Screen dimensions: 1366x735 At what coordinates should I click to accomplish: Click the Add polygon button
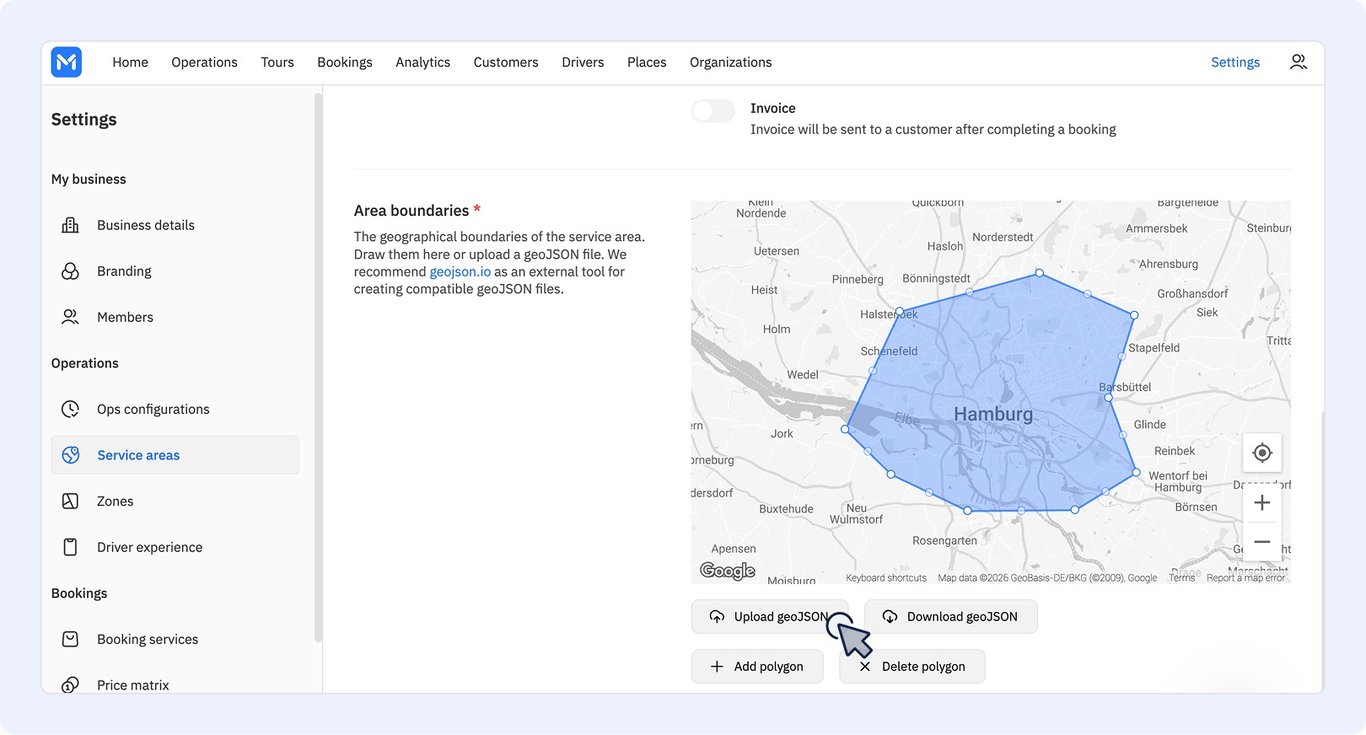point(757,667)
